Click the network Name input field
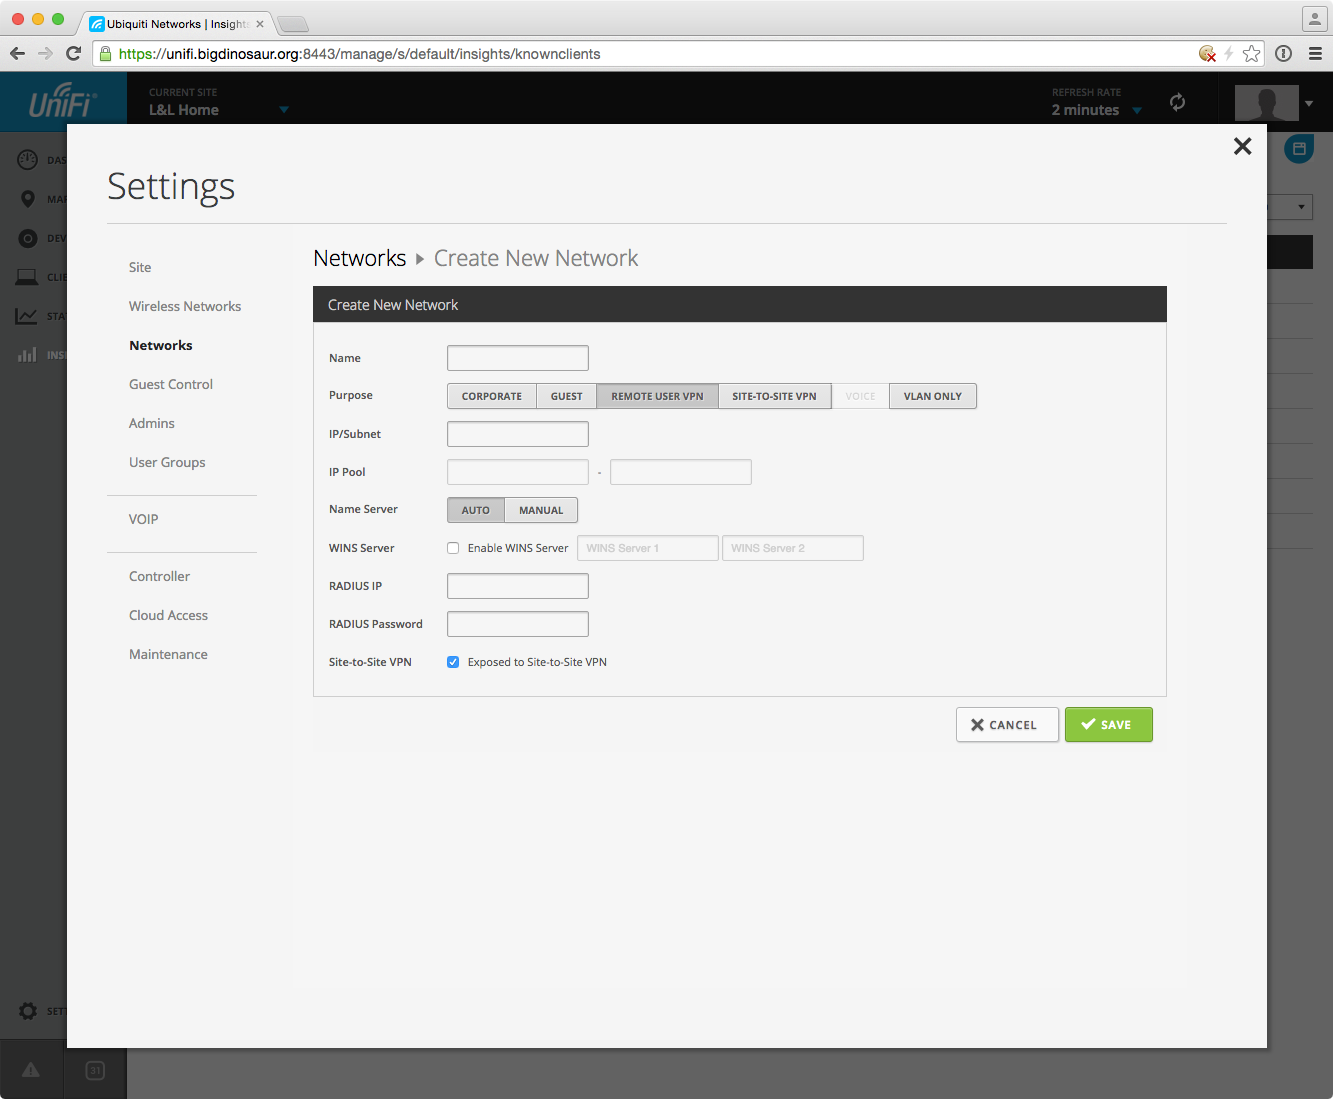 tap(517, 358)
